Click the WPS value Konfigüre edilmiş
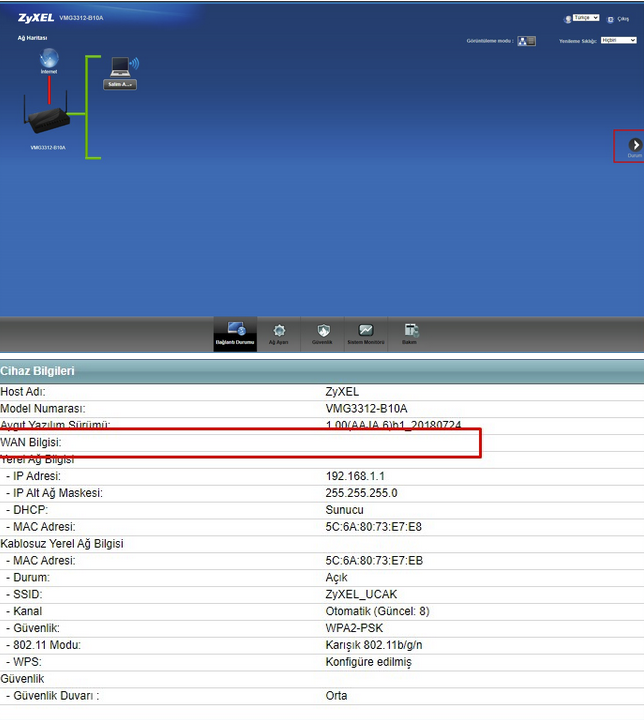This screenshot has width=644, height=721. tap(369, 662)
